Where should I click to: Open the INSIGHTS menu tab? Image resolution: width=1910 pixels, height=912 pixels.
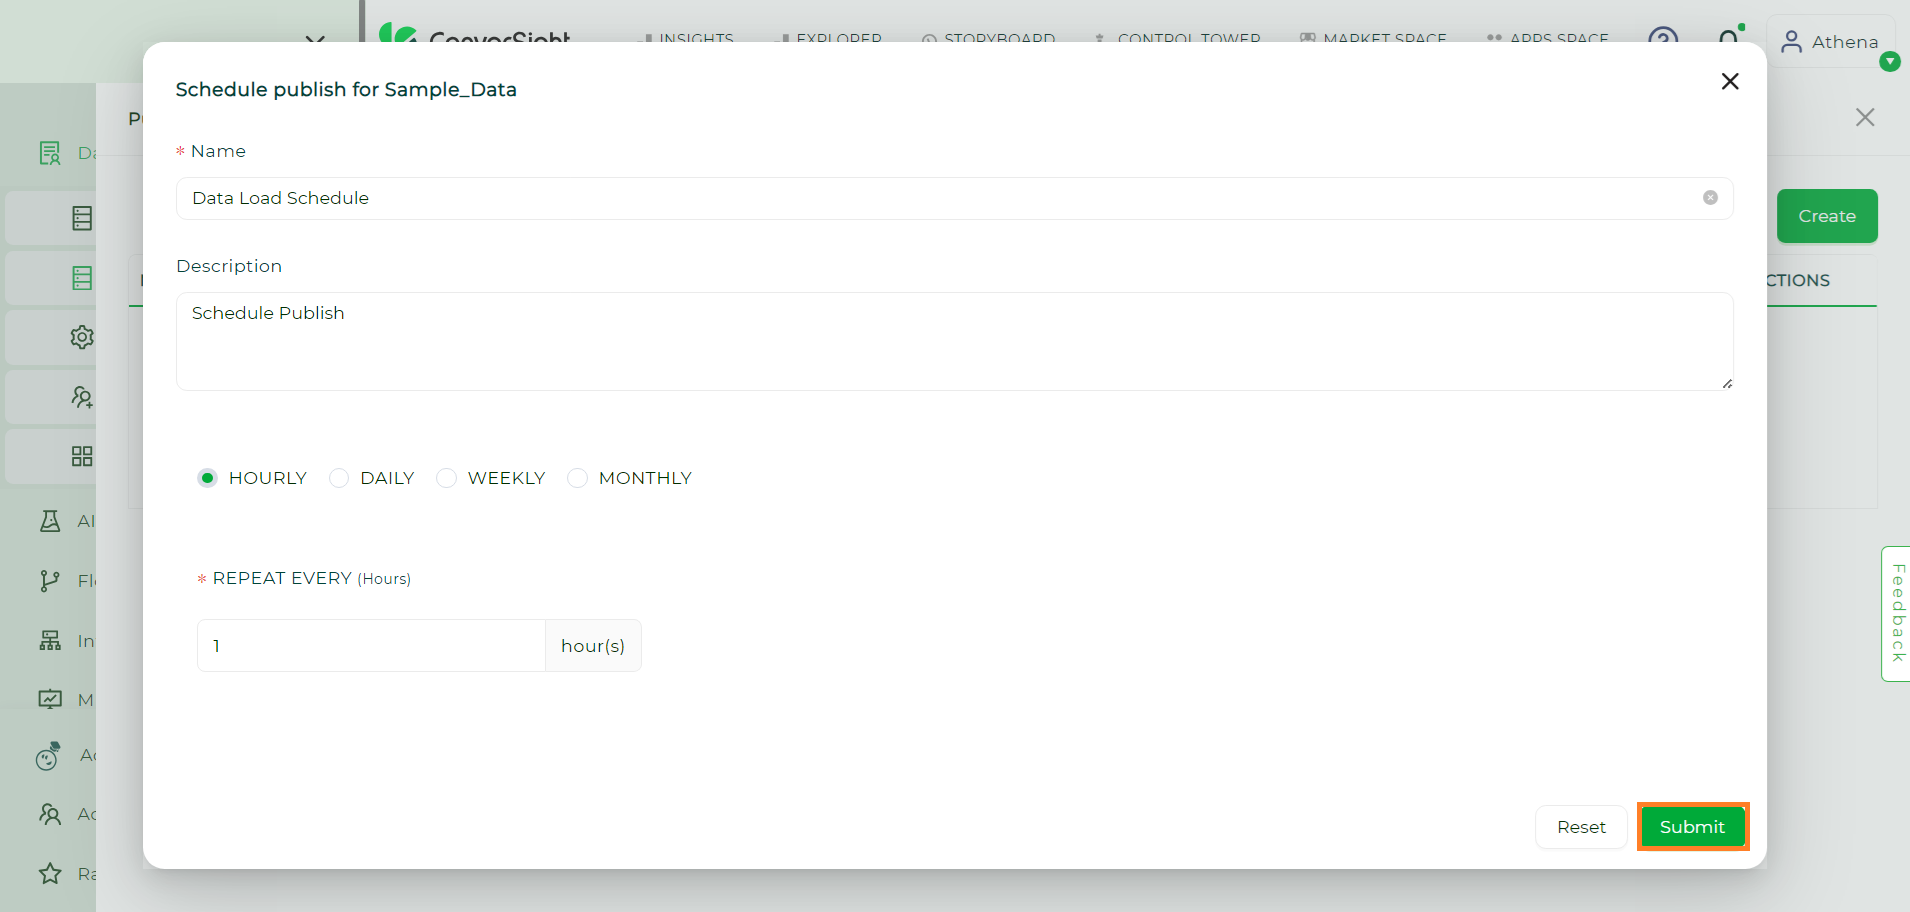pyautogui.click(x=688, y=39)
